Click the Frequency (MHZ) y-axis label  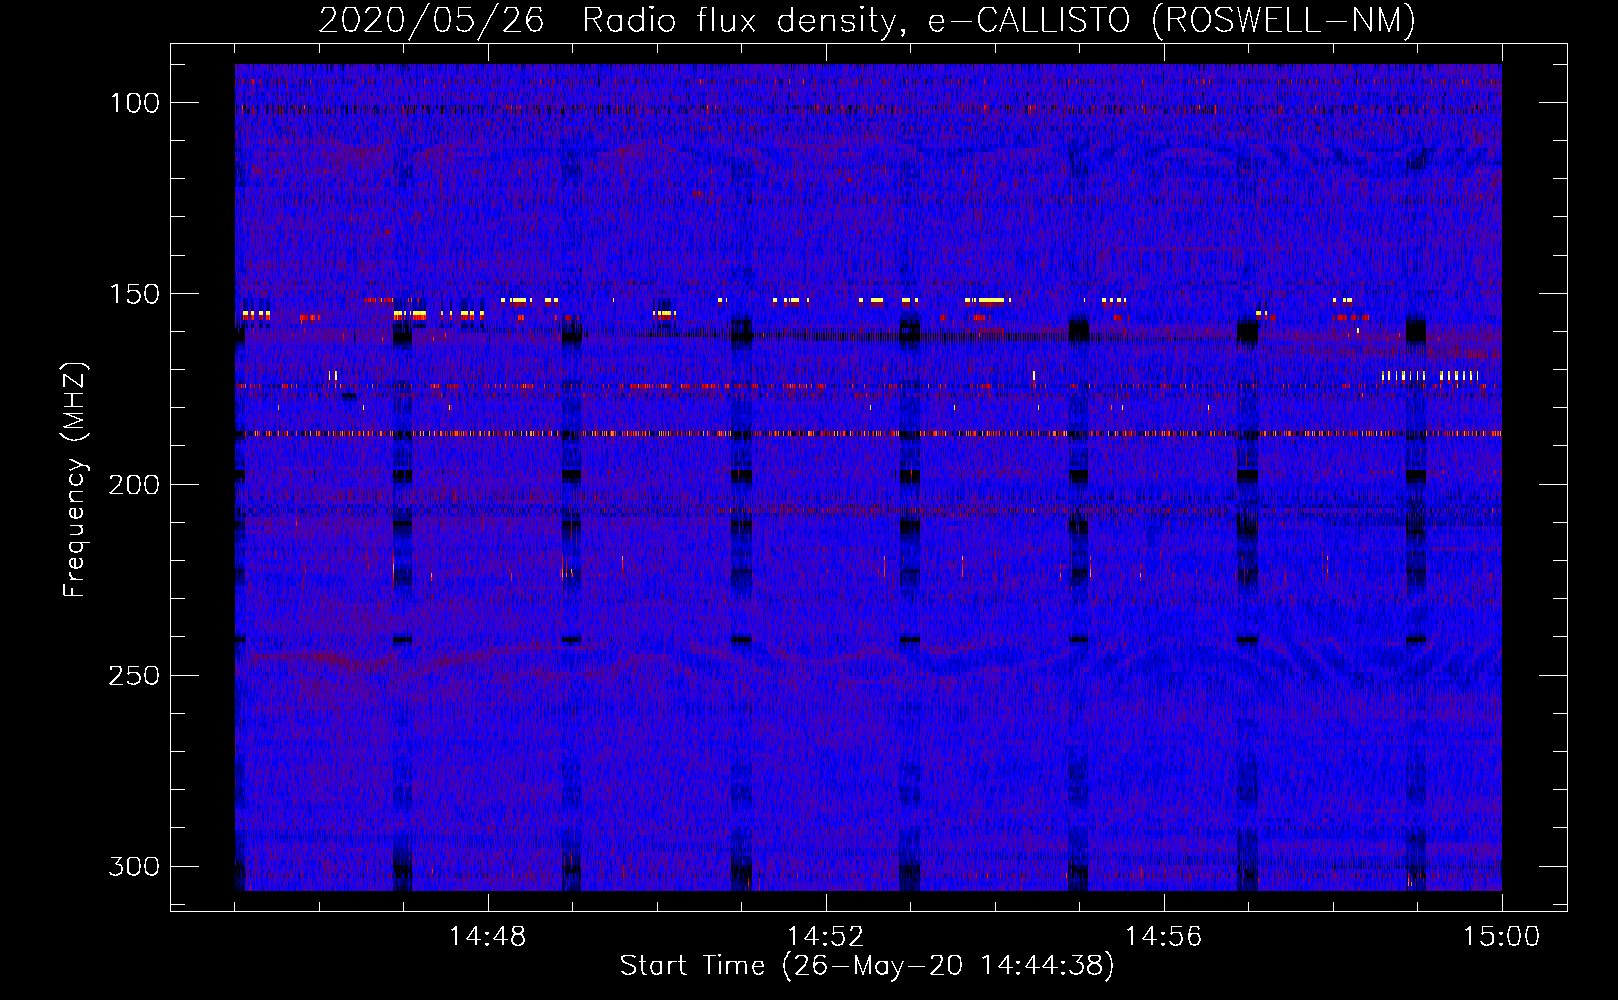pyautogui.click(x=75, y=479)
